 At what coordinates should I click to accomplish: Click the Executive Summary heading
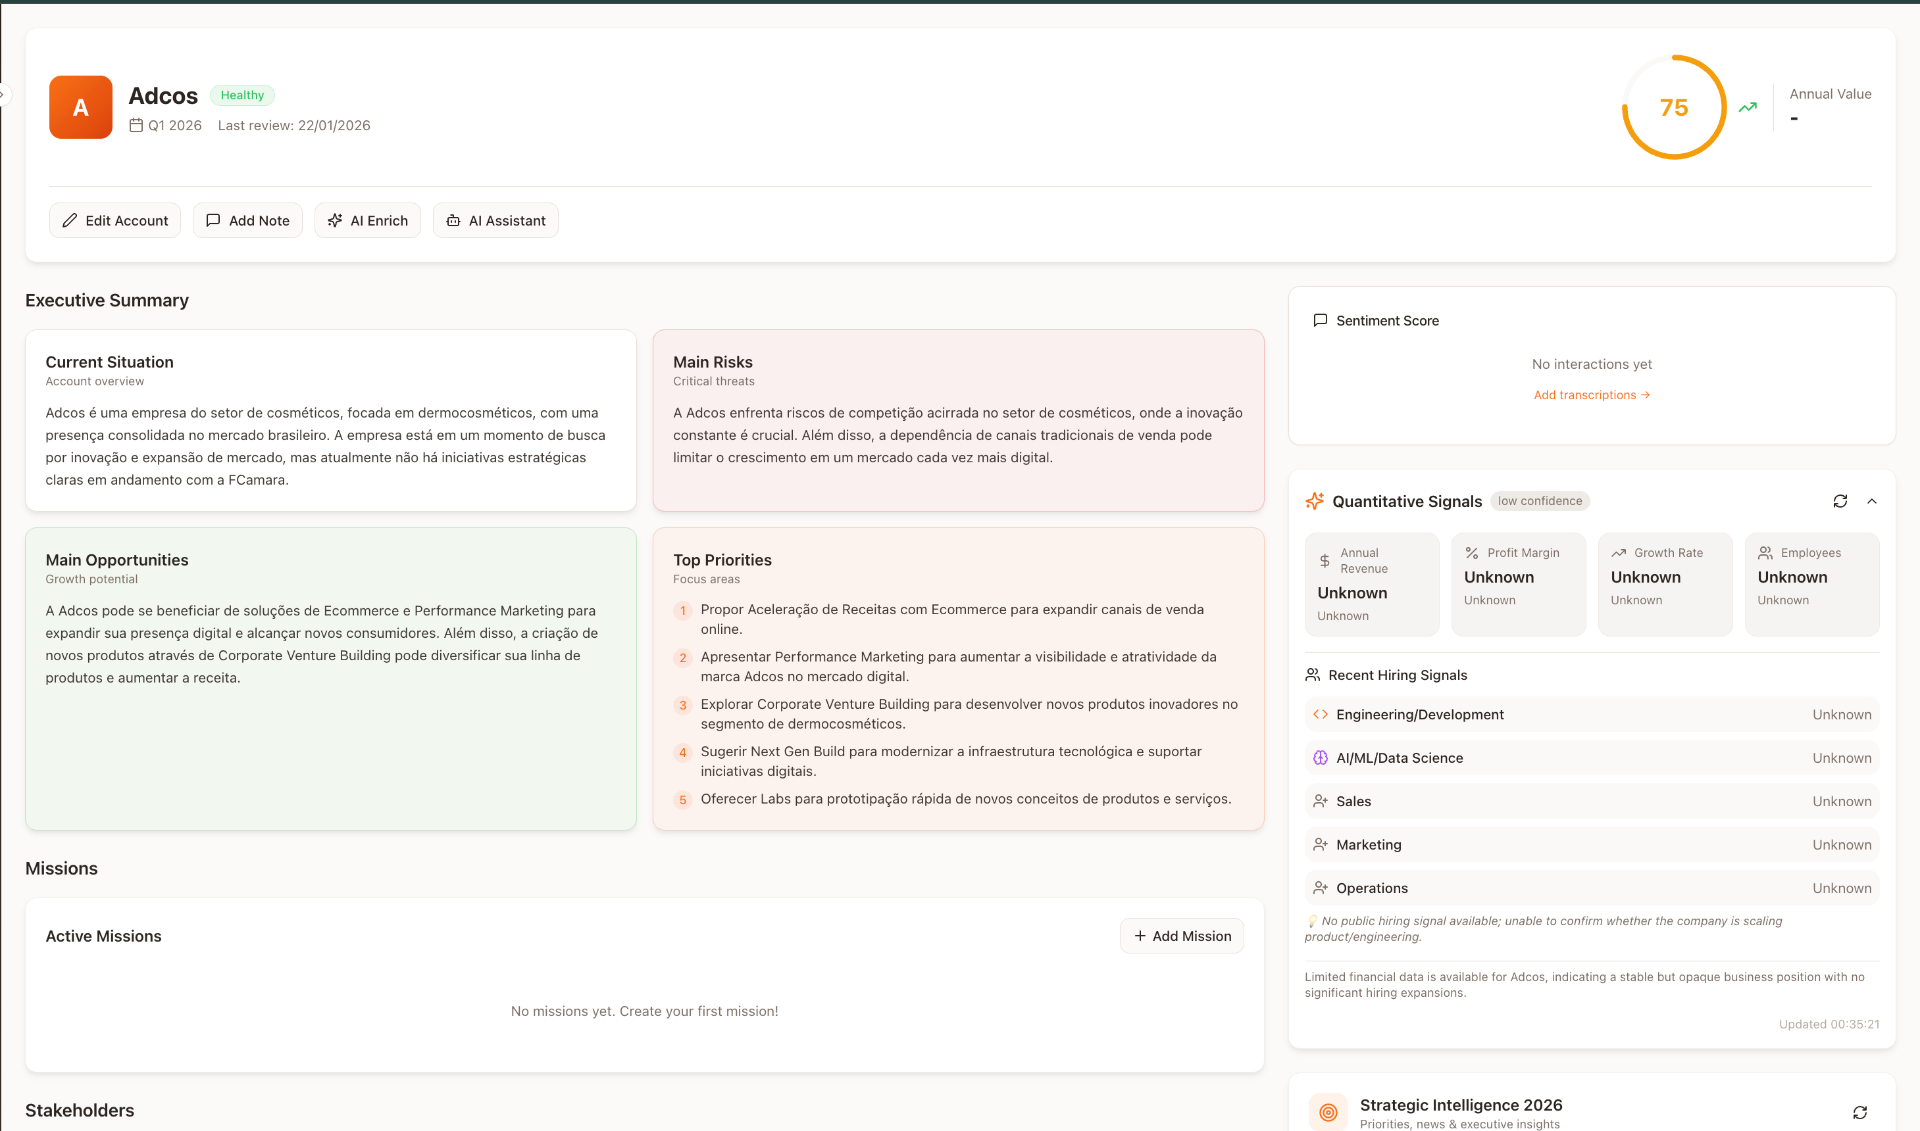tap(107, 300)
